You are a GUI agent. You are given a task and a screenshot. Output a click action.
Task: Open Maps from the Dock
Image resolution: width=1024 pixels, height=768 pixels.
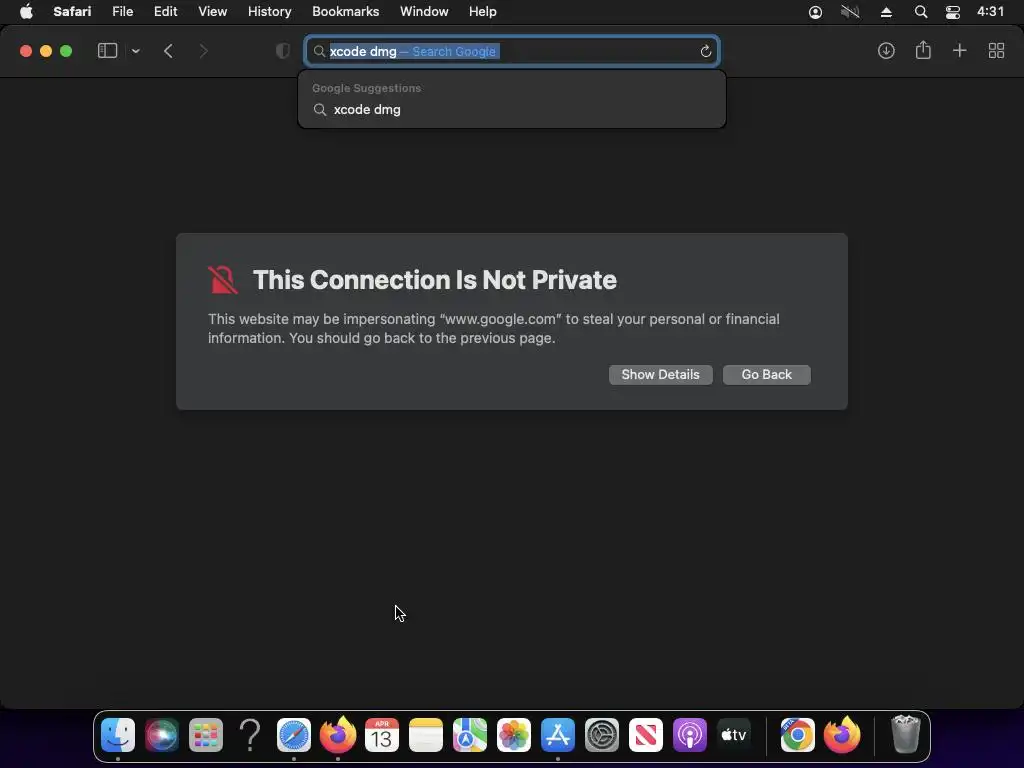[x=470, y=735]
